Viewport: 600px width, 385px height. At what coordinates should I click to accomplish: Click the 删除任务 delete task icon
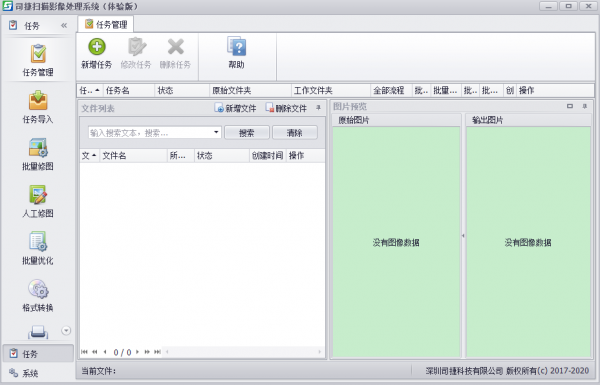coord(176,47)
